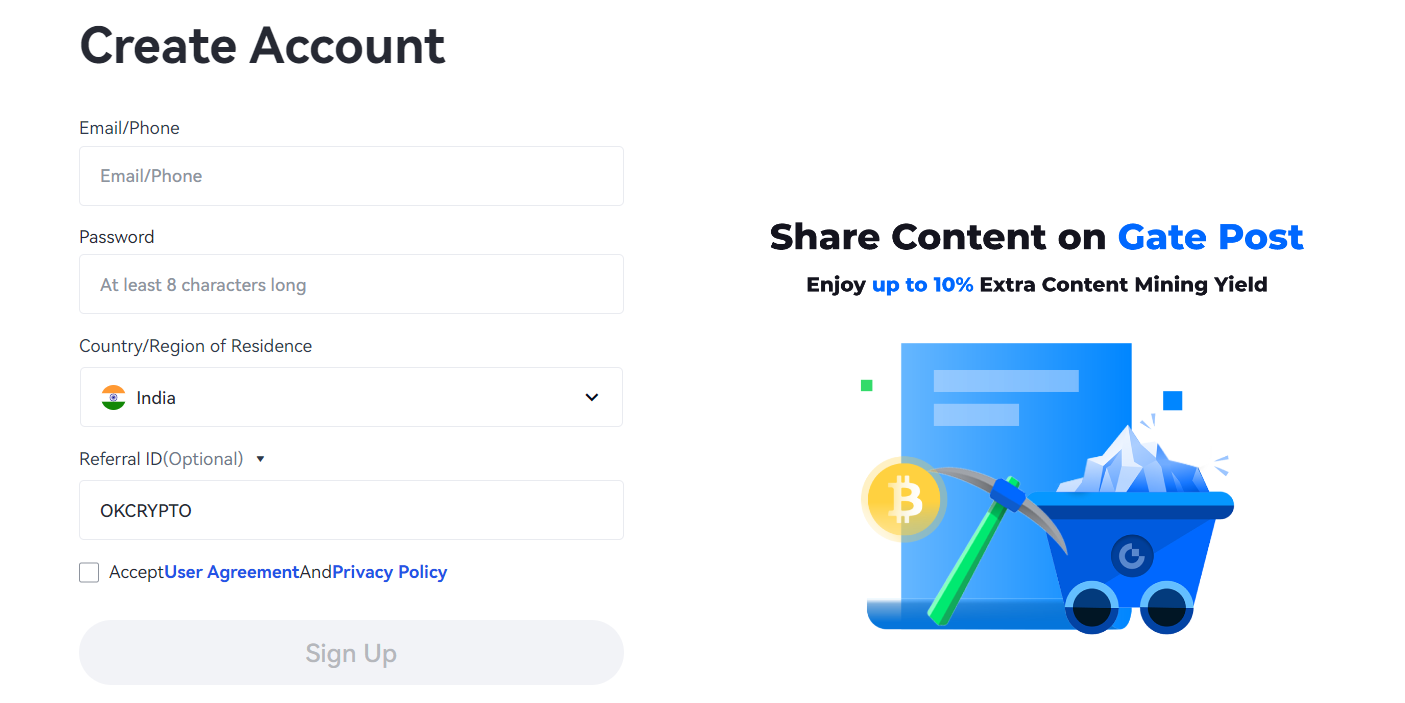This screenshot has width=1405, height=703.
Task: Click the Gate Post highlighted text
Action: [x=1210, y=237]
